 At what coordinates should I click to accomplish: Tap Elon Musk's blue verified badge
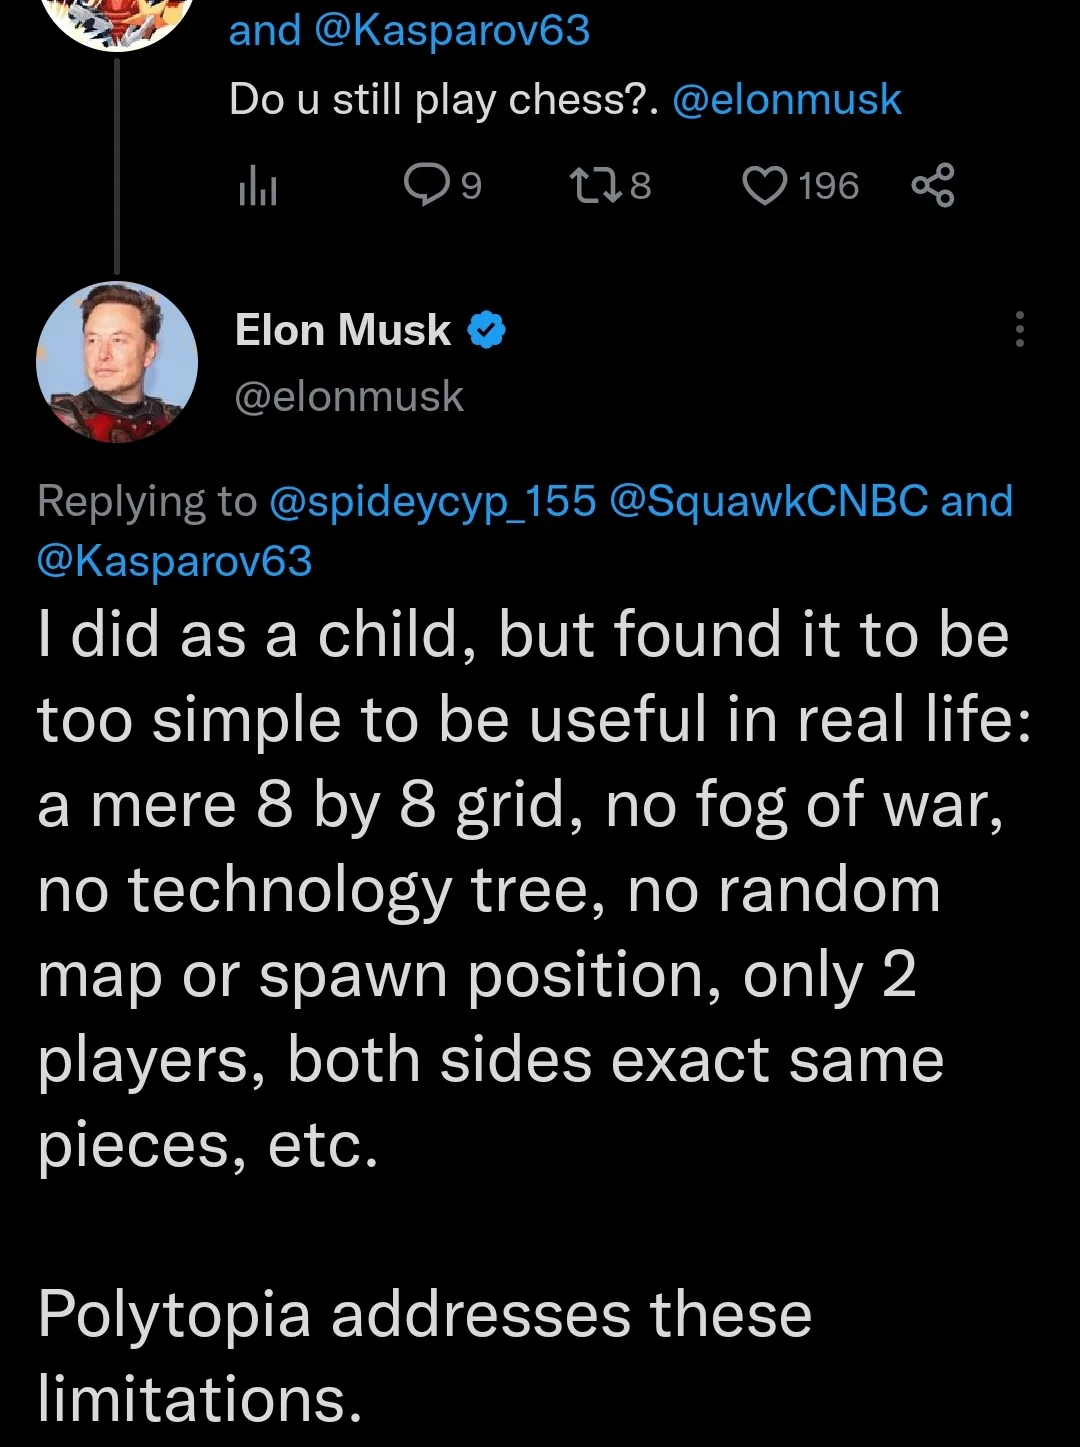[486, 331]
